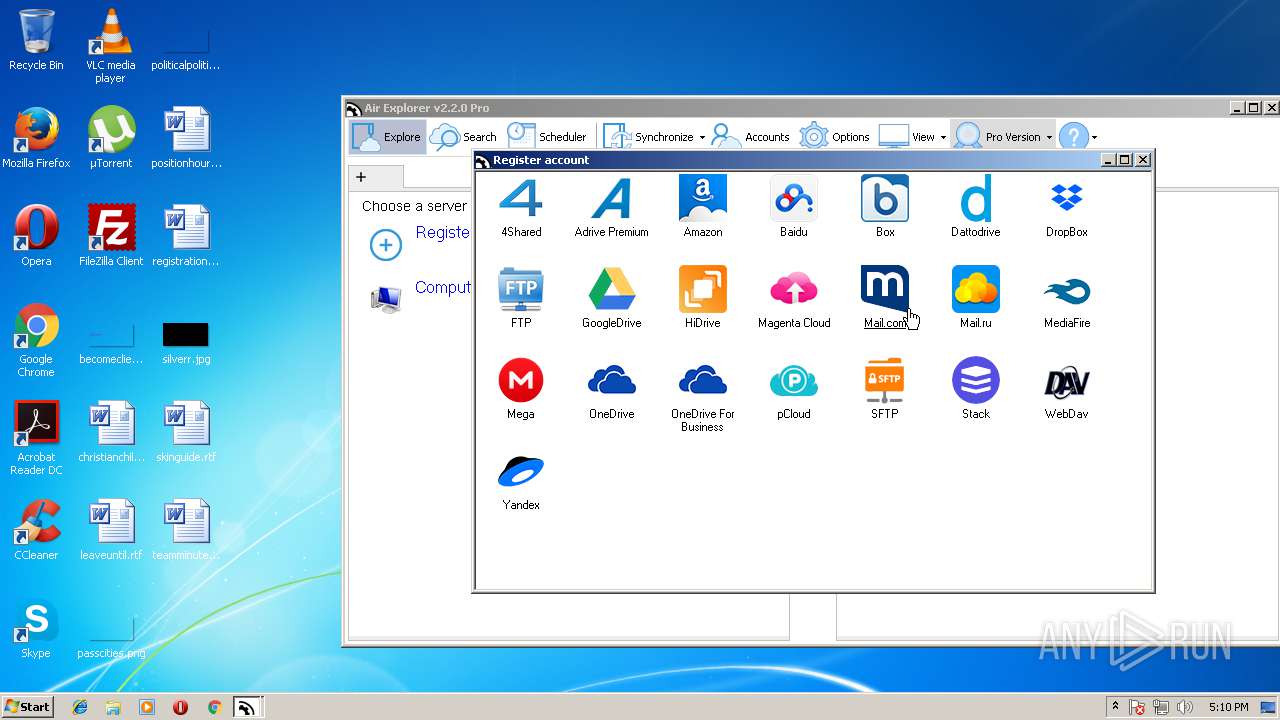Select the skinguide.rtf desktop file
Viewport: 1280px width, 720px height.
[186, 432]
